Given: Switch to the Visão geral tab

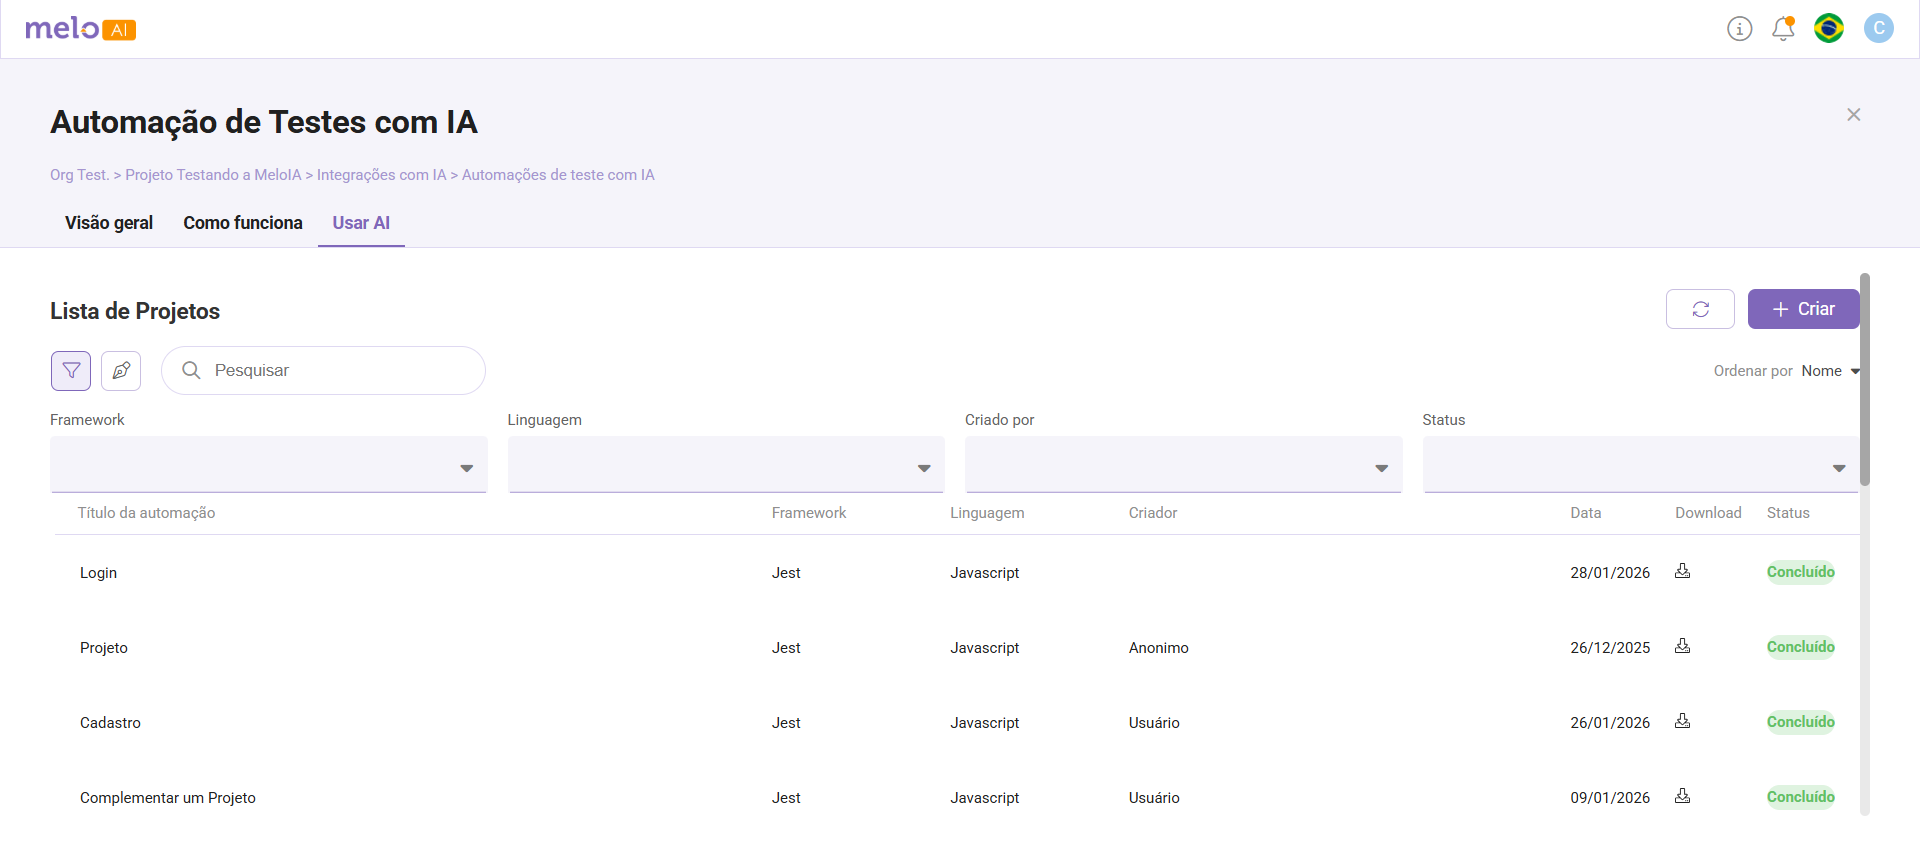Looking at the screenshot, I should [109, 223].
